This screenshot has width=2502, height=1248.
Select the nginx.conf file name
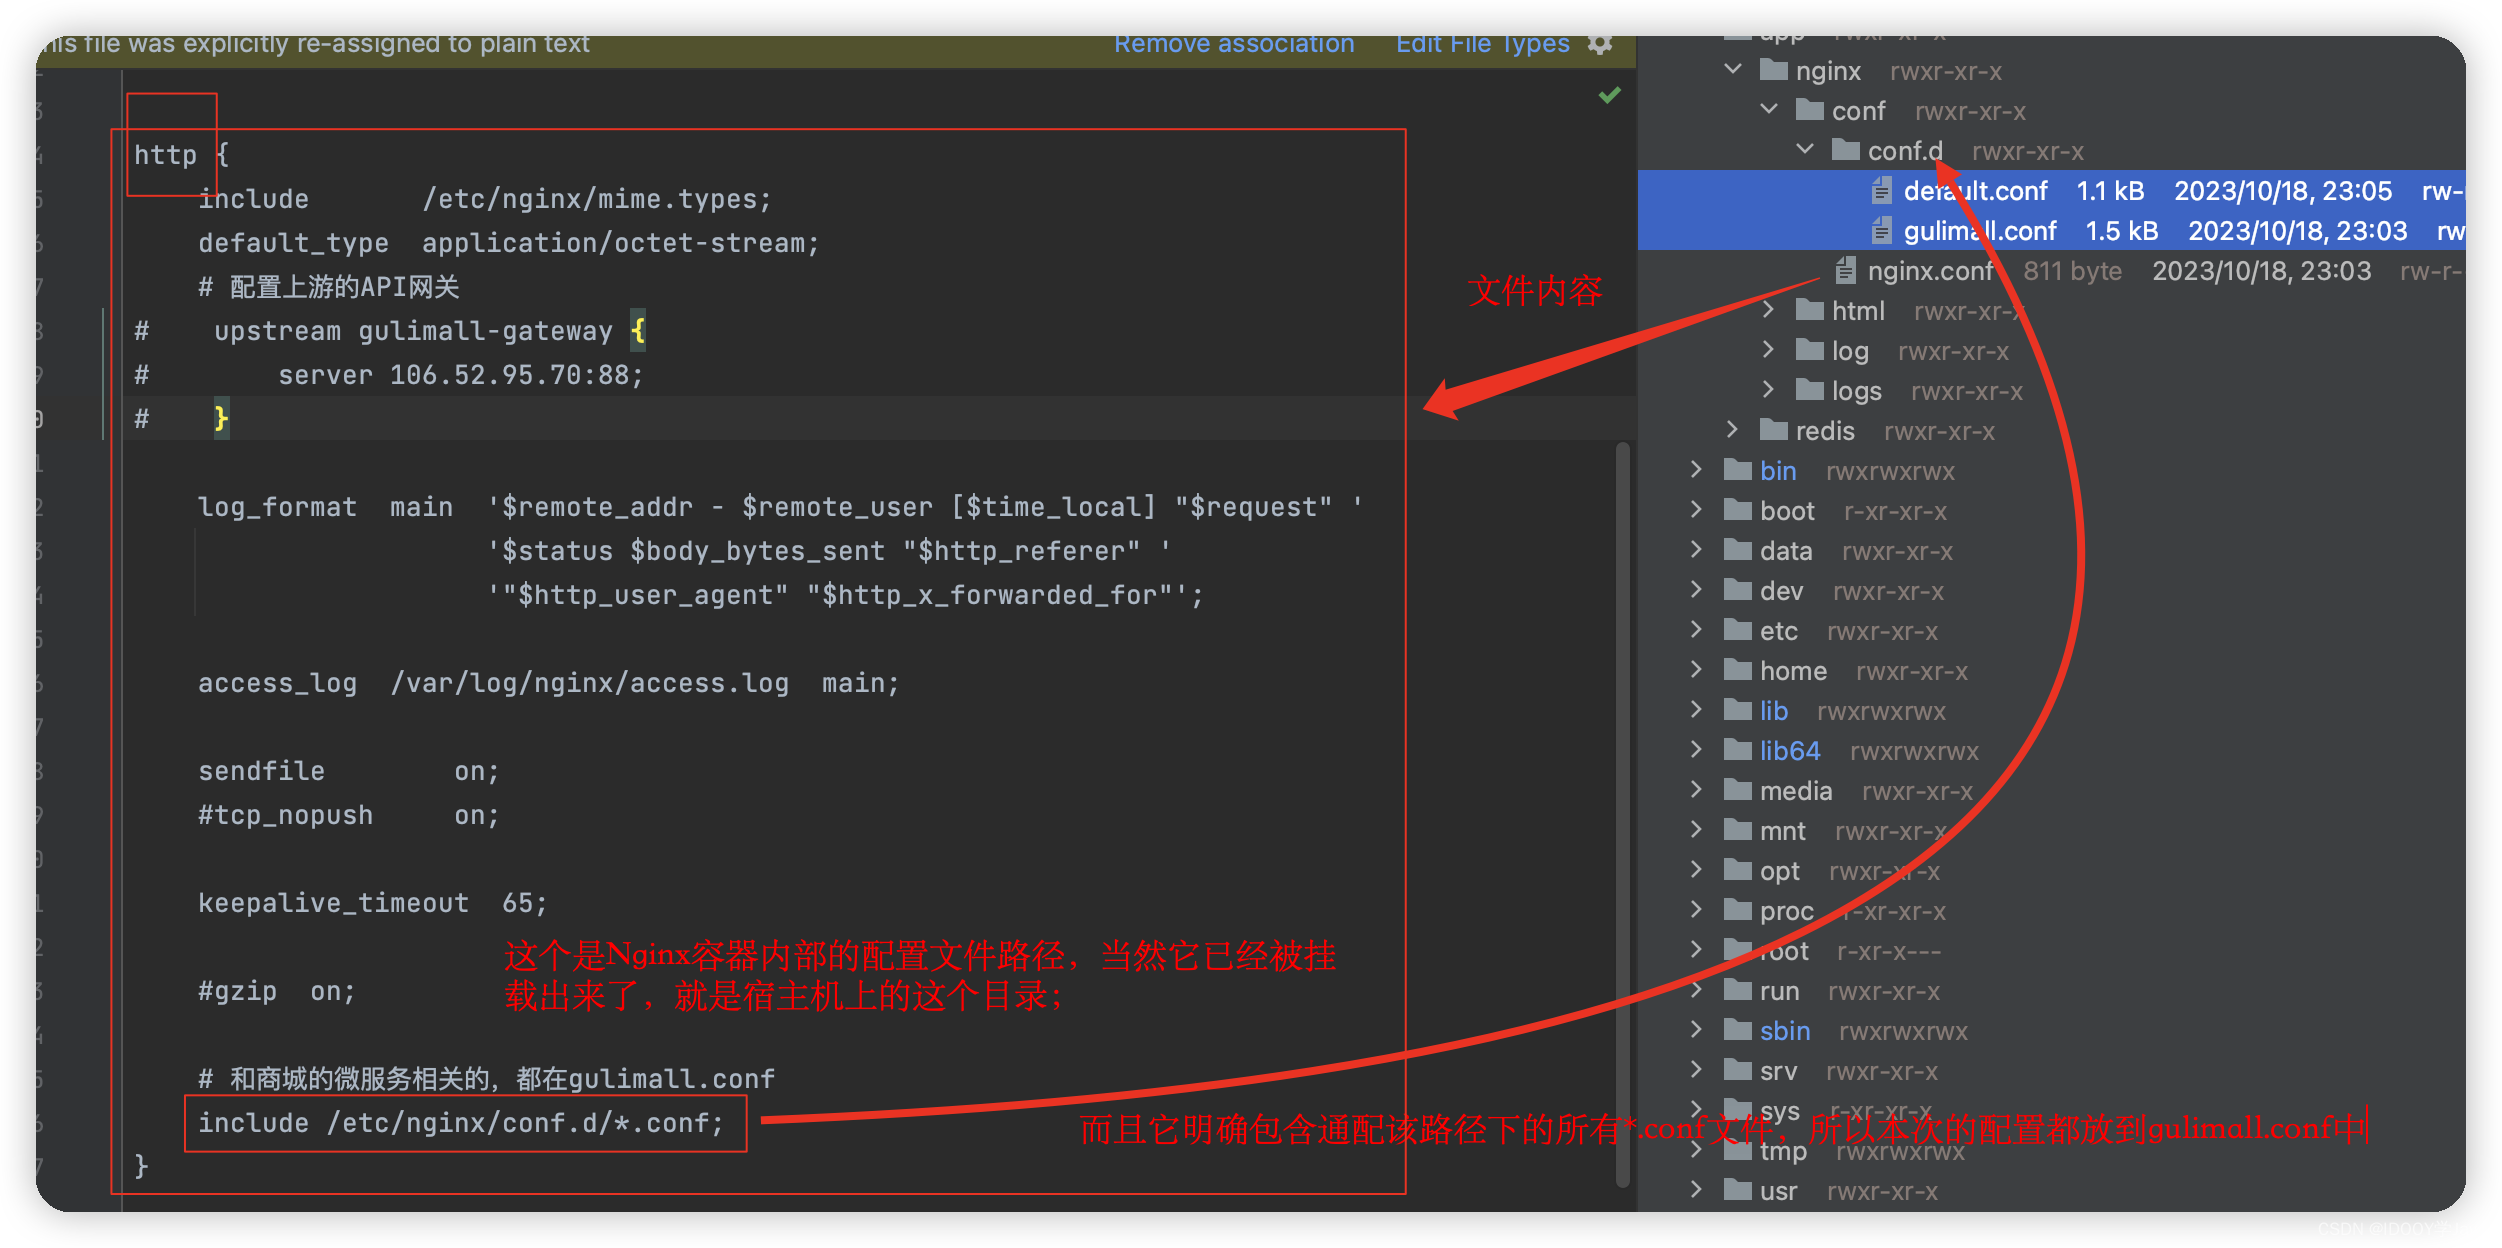coord(1931,271)
